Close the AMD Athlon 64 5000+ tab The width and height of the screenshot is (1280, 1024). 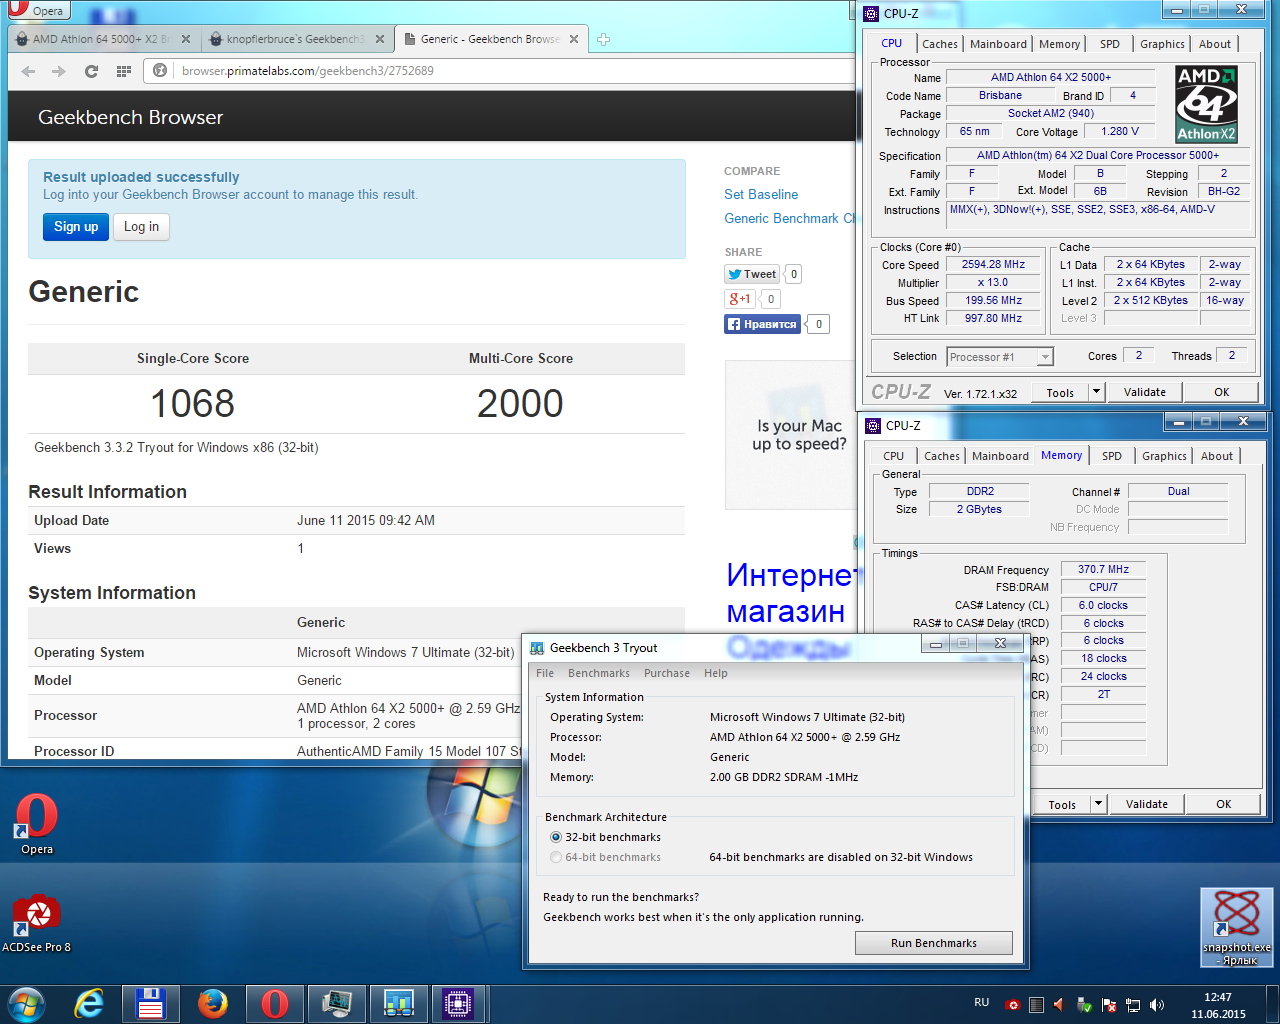tap(185, 39)
